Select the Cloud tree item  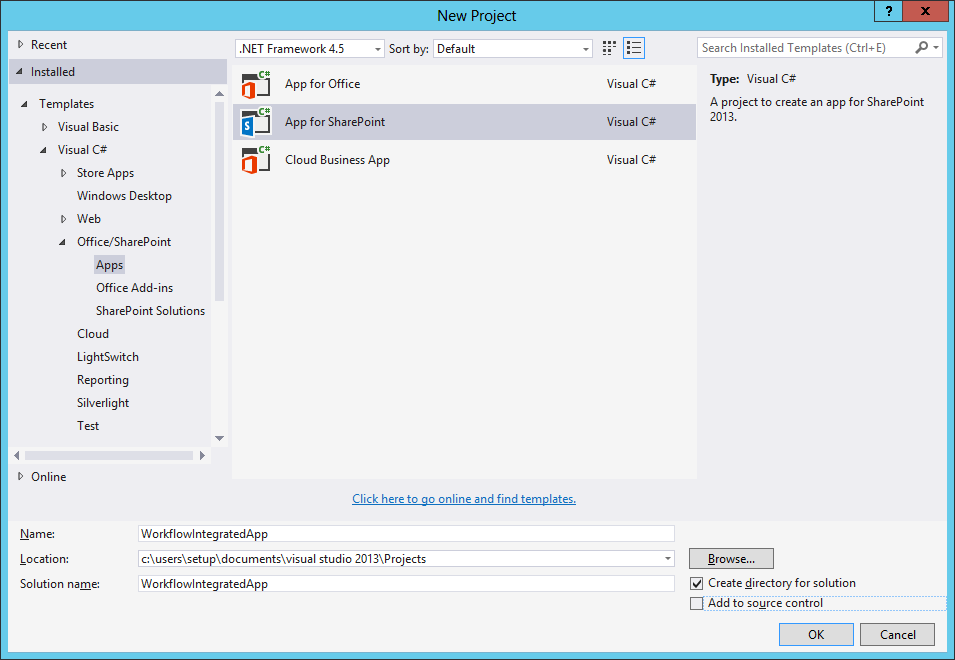[93, 334]
